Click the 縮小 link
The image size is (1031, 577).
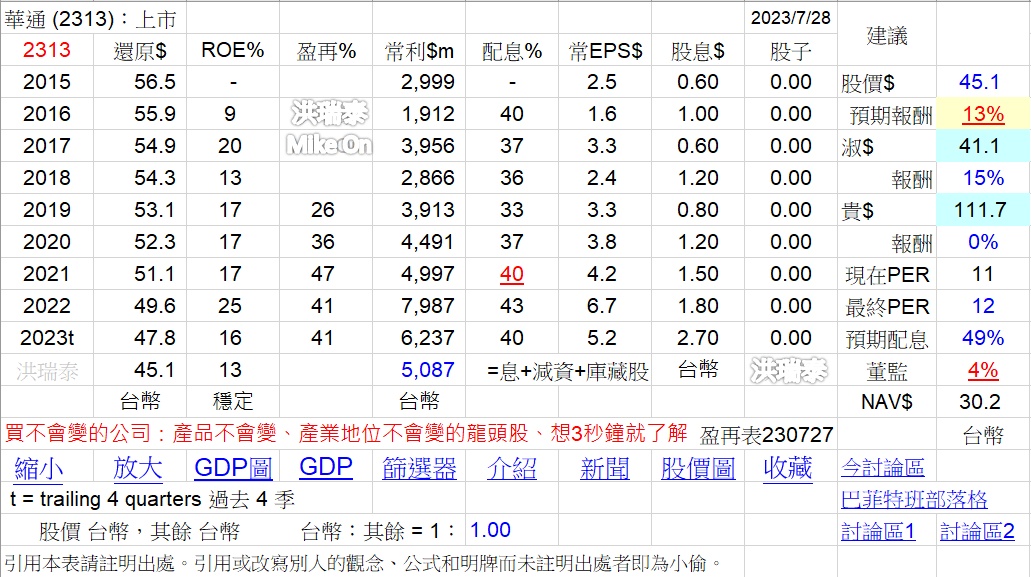tap(39, 469)
